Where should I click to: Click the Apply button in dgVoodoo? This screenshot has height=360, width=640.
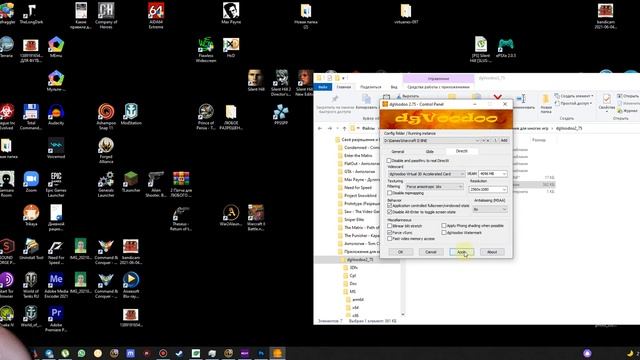coord(462,252)
